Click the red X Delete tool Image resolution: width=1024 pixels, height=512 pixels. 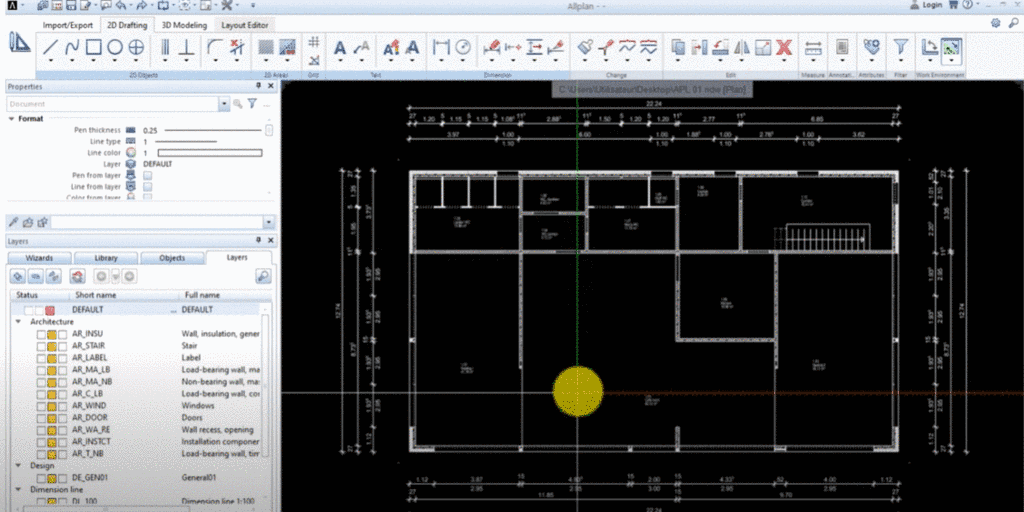pyautogui.click(x=784, y=47)
